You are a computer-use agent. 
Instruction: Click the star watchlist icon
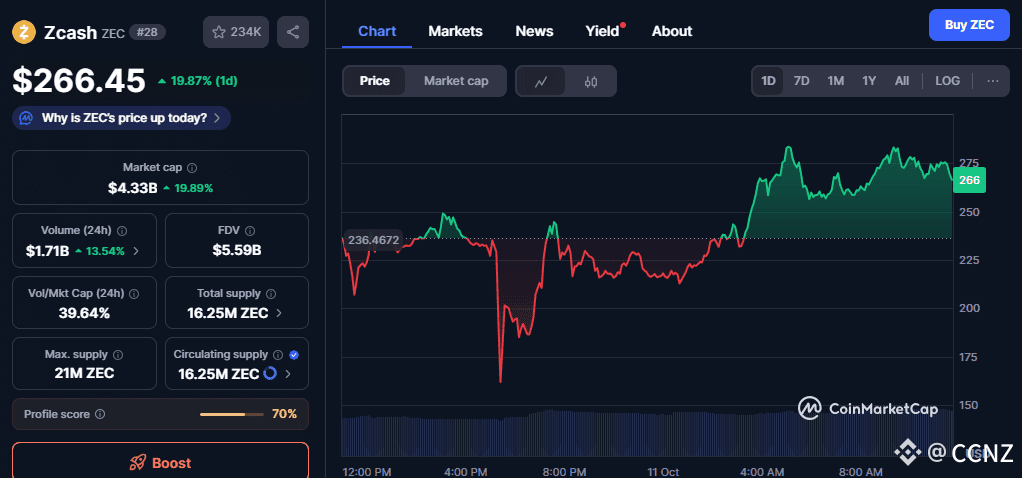coord(220,32)
